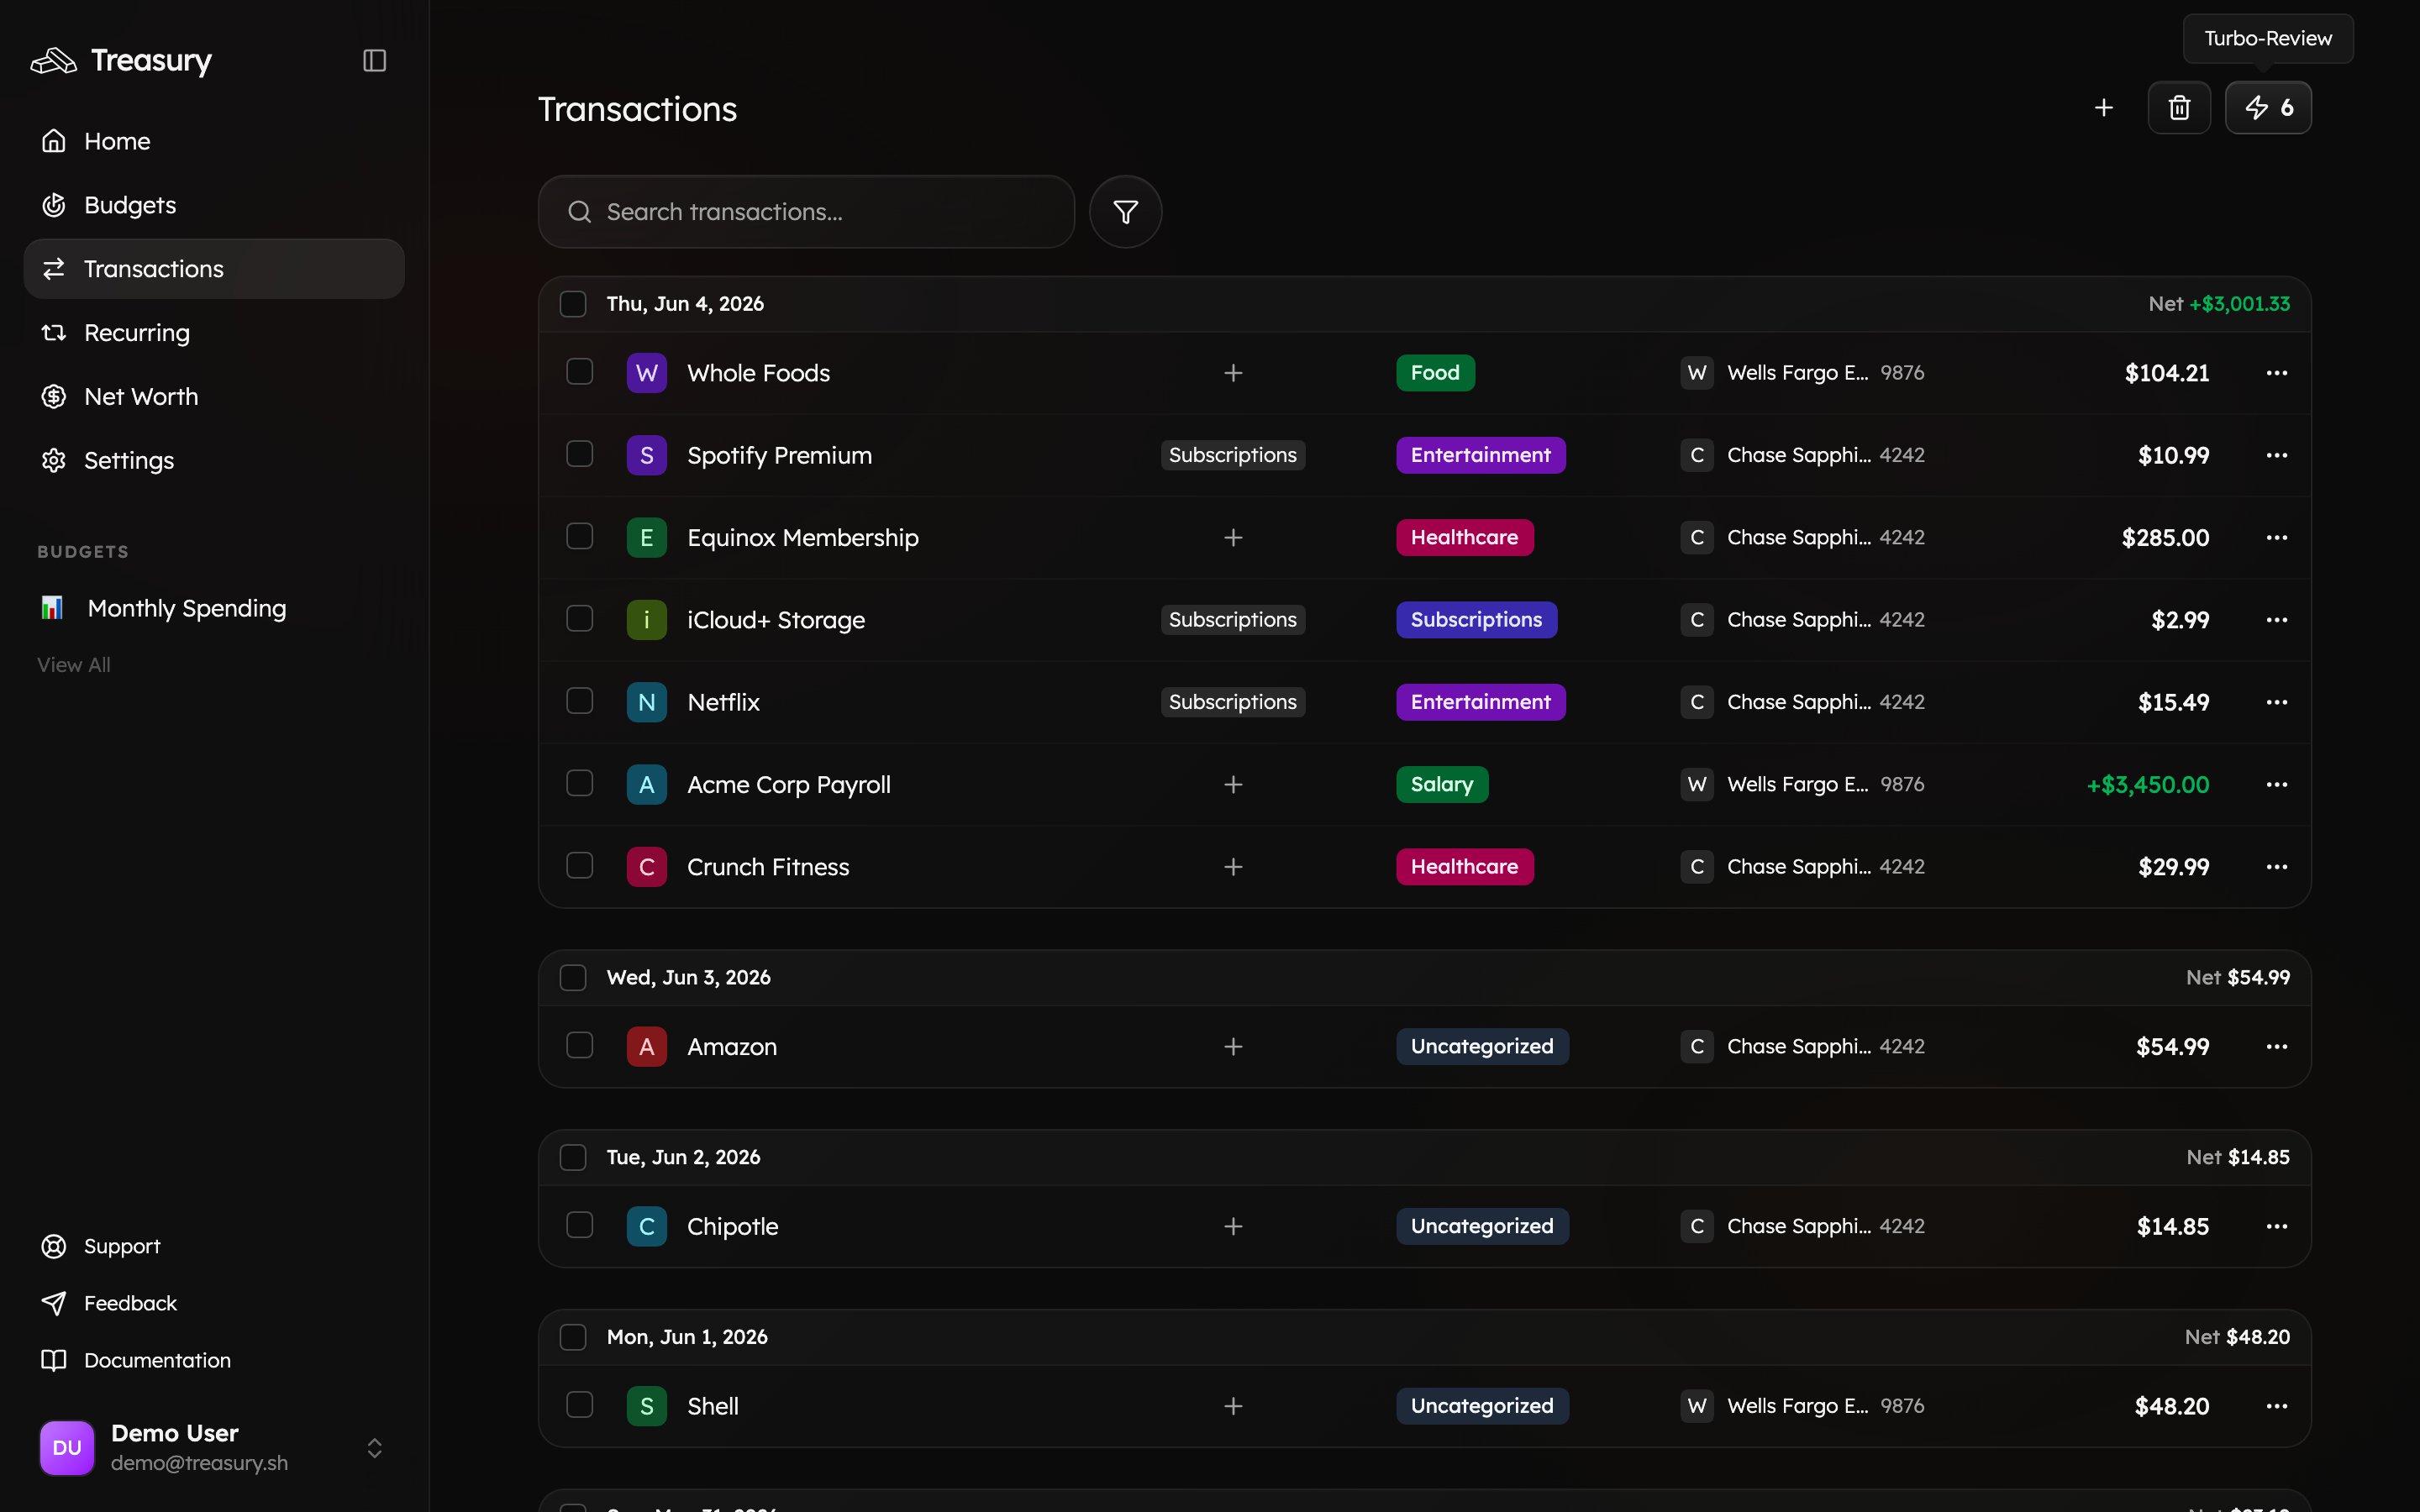Click Acme Corp Salary category badge
The width and height of the screenshot is (2420, 1512).
click(1442, 785)
